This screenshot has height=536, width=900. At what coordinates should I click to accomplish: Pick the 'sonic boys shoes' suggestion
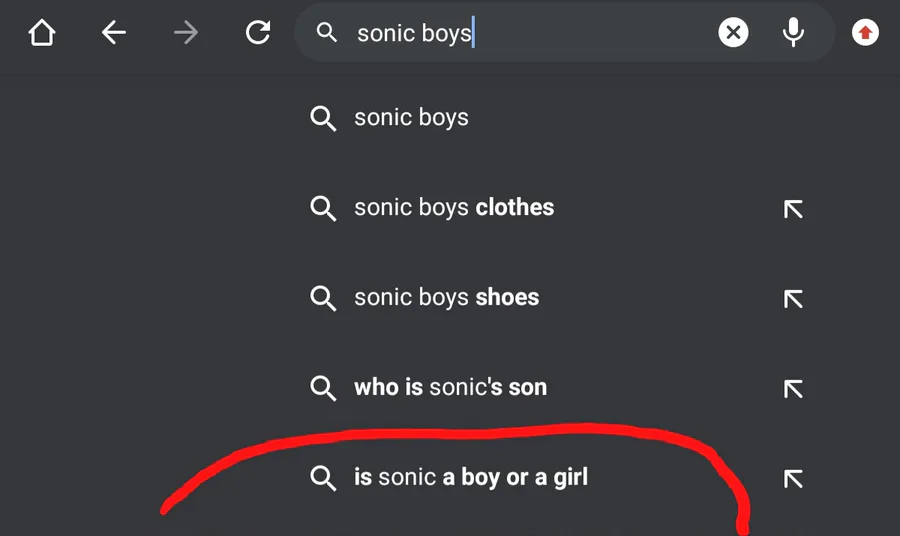[x=446, y=298]
